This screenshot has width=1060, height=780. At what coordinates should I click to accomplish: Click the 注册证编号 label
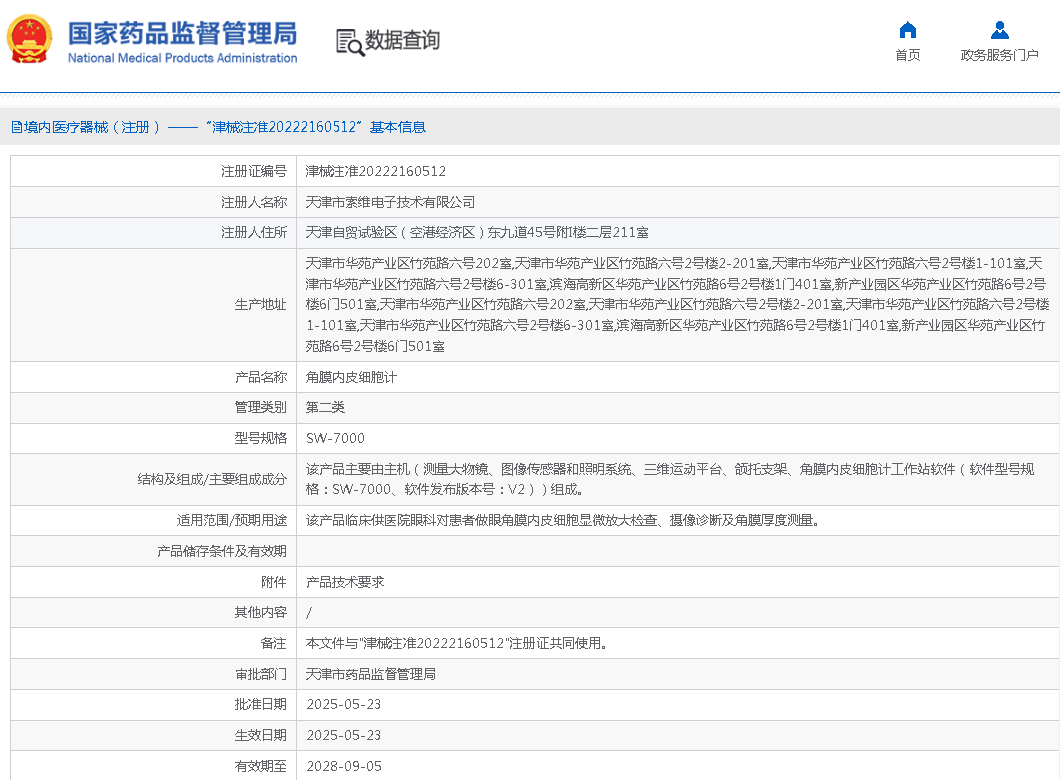tap(254, 171)
